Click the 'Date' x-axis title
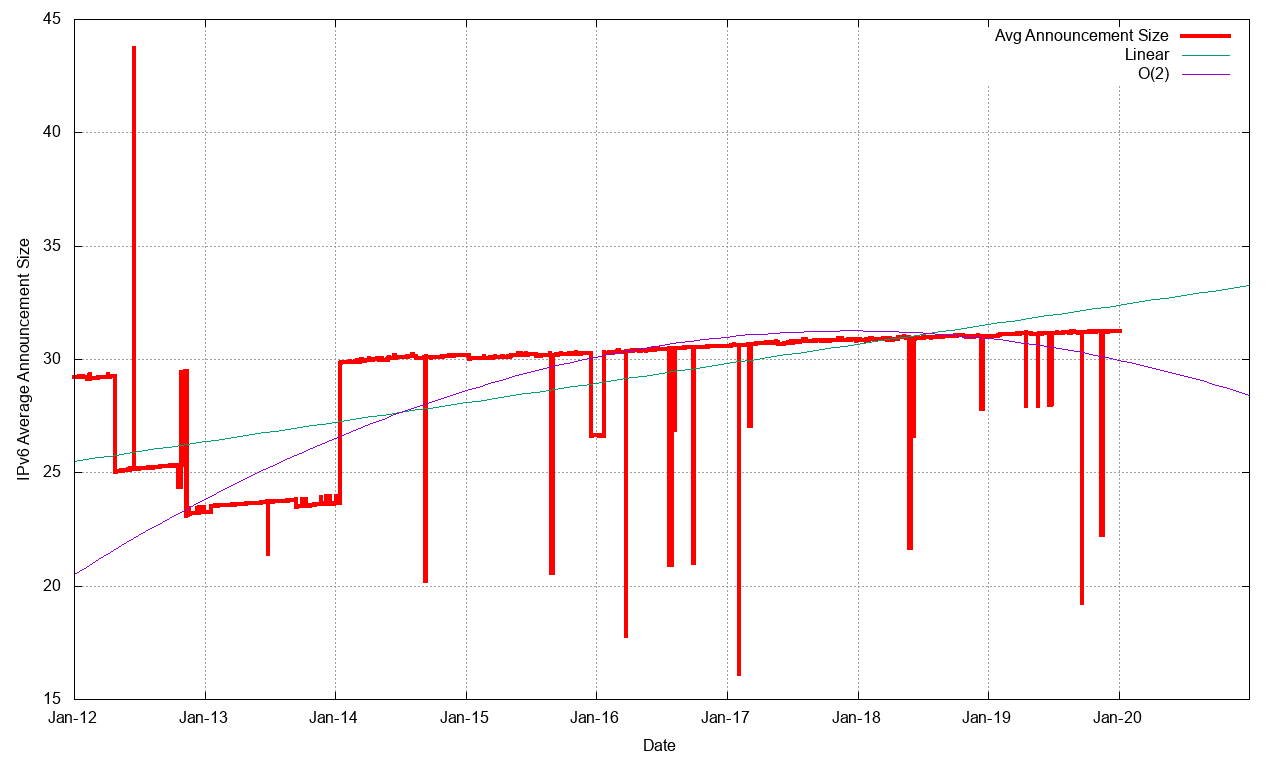 659,745
